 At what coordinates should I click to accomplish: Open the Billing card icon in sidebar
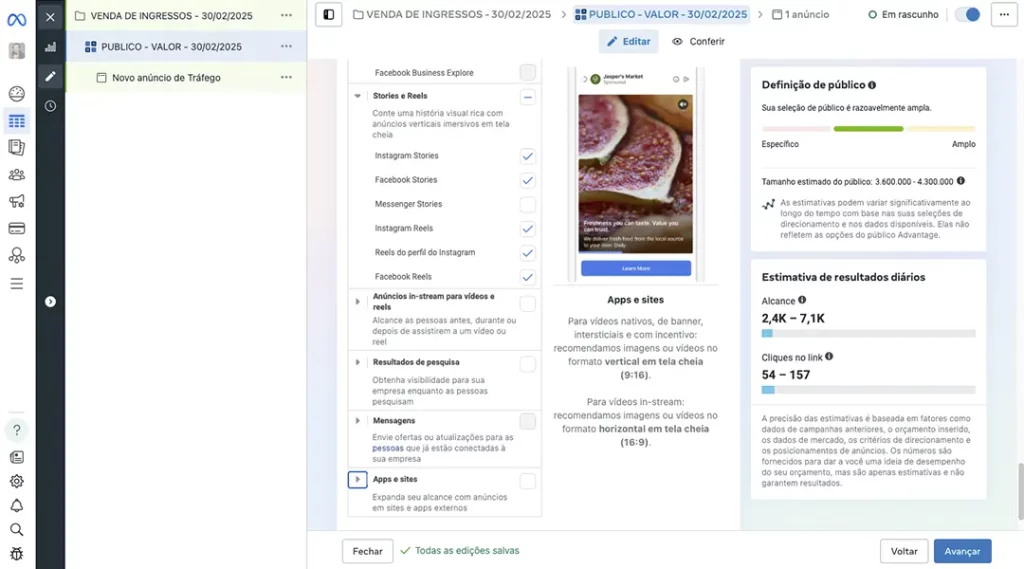[x=16, y=228]
